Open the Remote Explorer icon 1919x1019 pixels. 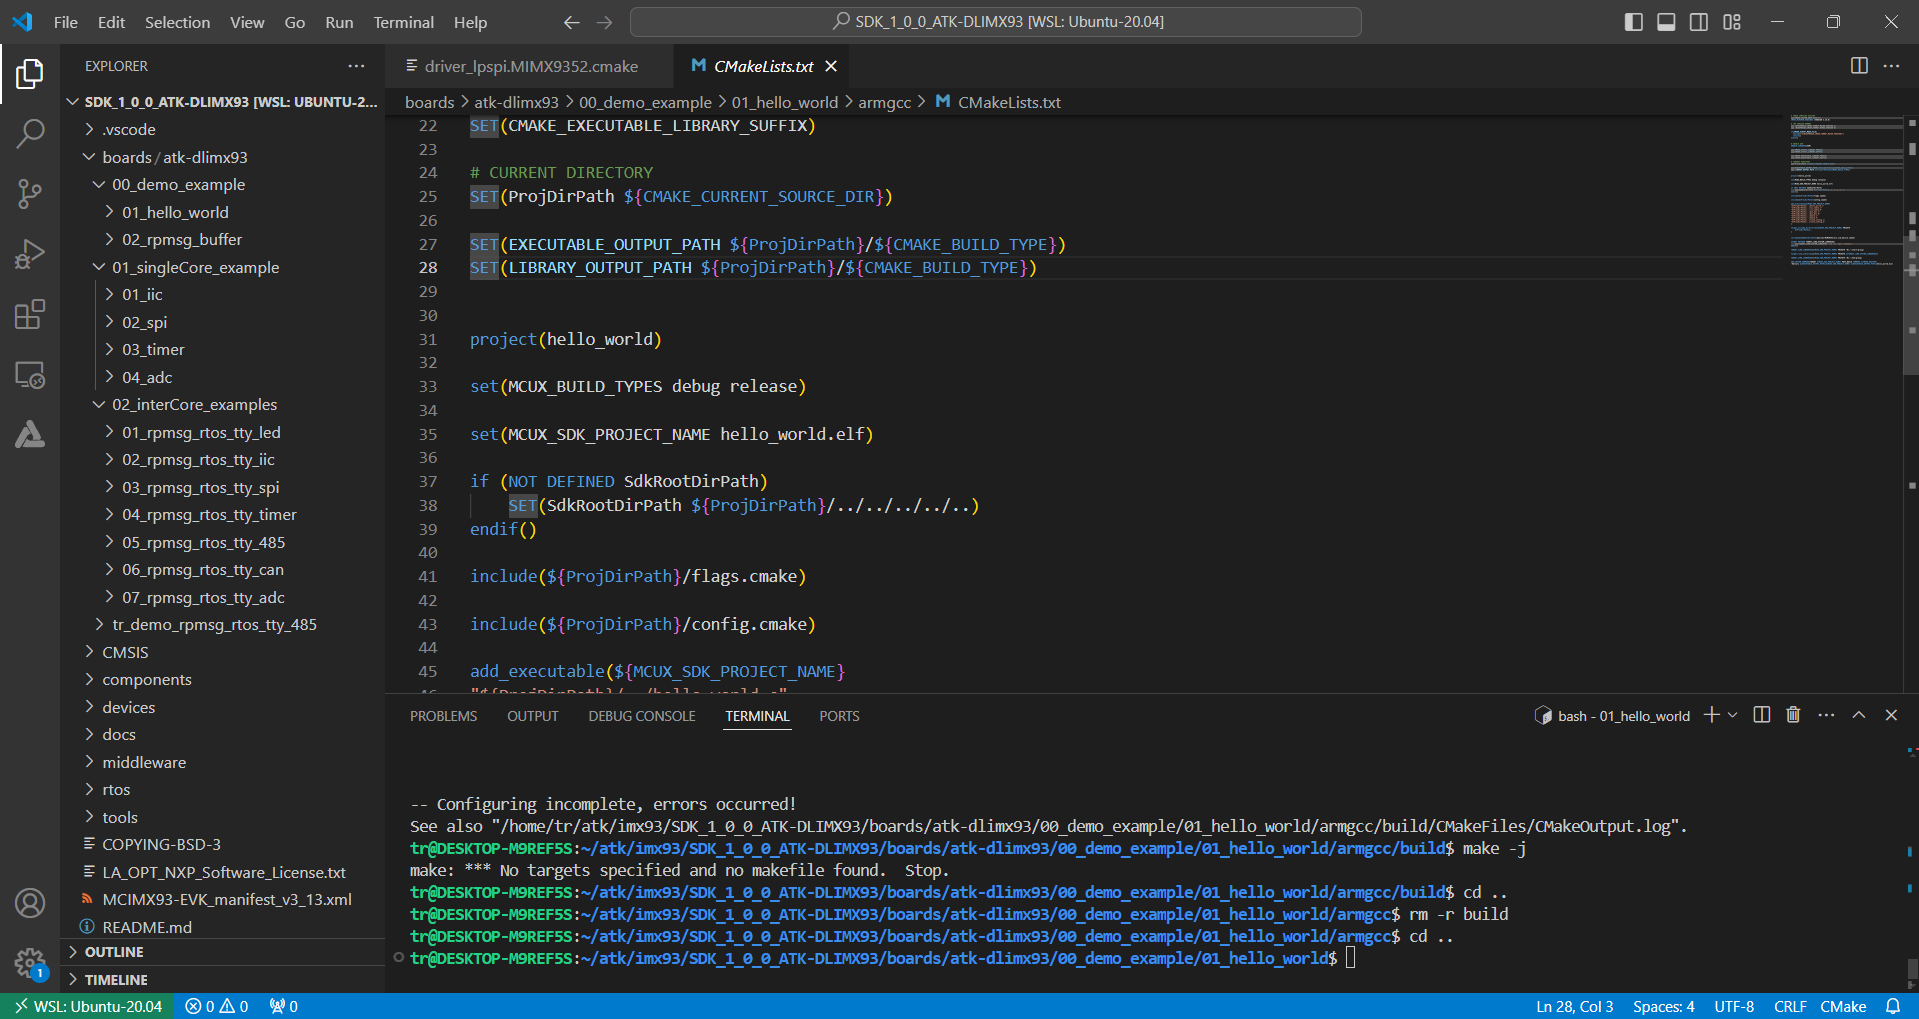click(30, 375)
